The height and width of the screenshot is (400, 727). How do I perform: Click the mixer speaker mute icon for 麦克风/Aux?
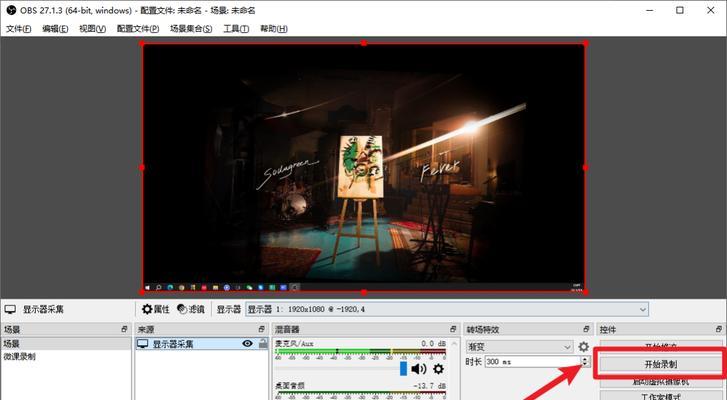pyautogui.click(x=419, y=369)
